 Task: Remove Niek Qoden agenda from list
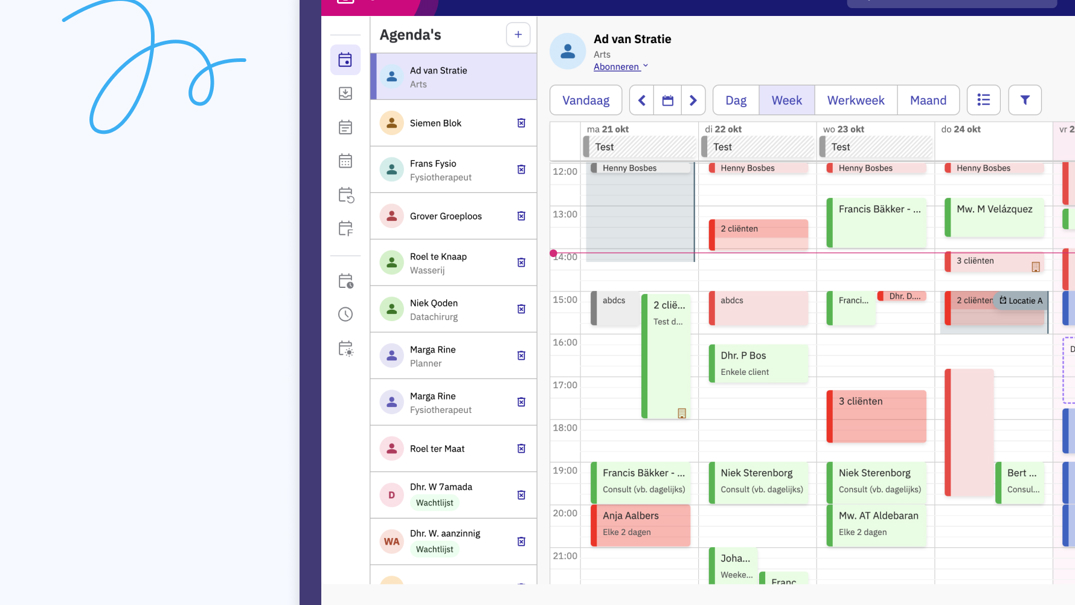(x=521, y=309)
